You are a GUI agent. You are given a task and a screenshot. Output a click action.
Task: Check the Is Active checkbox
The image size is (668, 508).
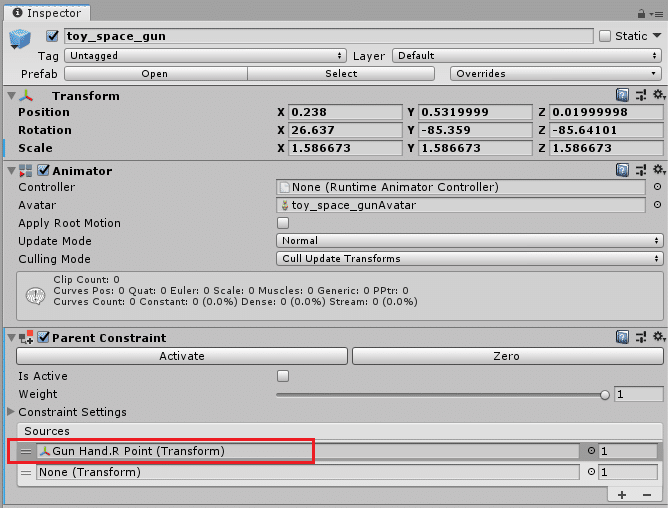click(283, 376)
